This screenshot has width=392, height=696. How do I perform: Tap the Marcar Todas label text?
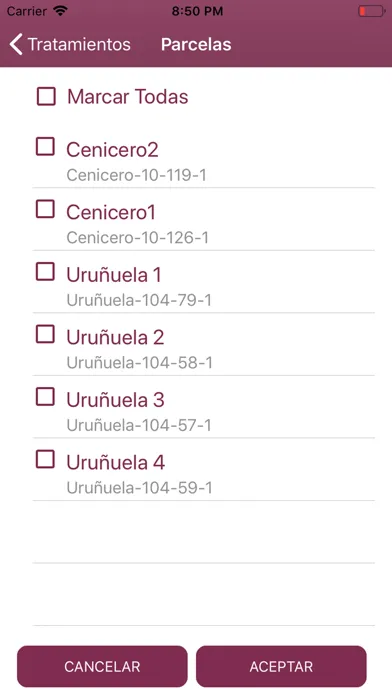[x=128, y=97]
